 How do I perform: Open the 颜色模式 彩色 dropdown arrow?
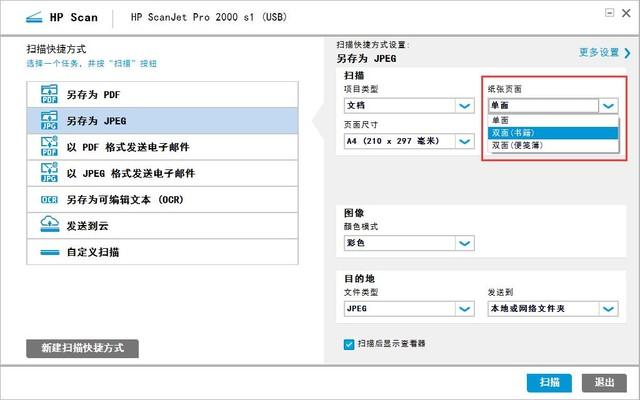[464, 243]
